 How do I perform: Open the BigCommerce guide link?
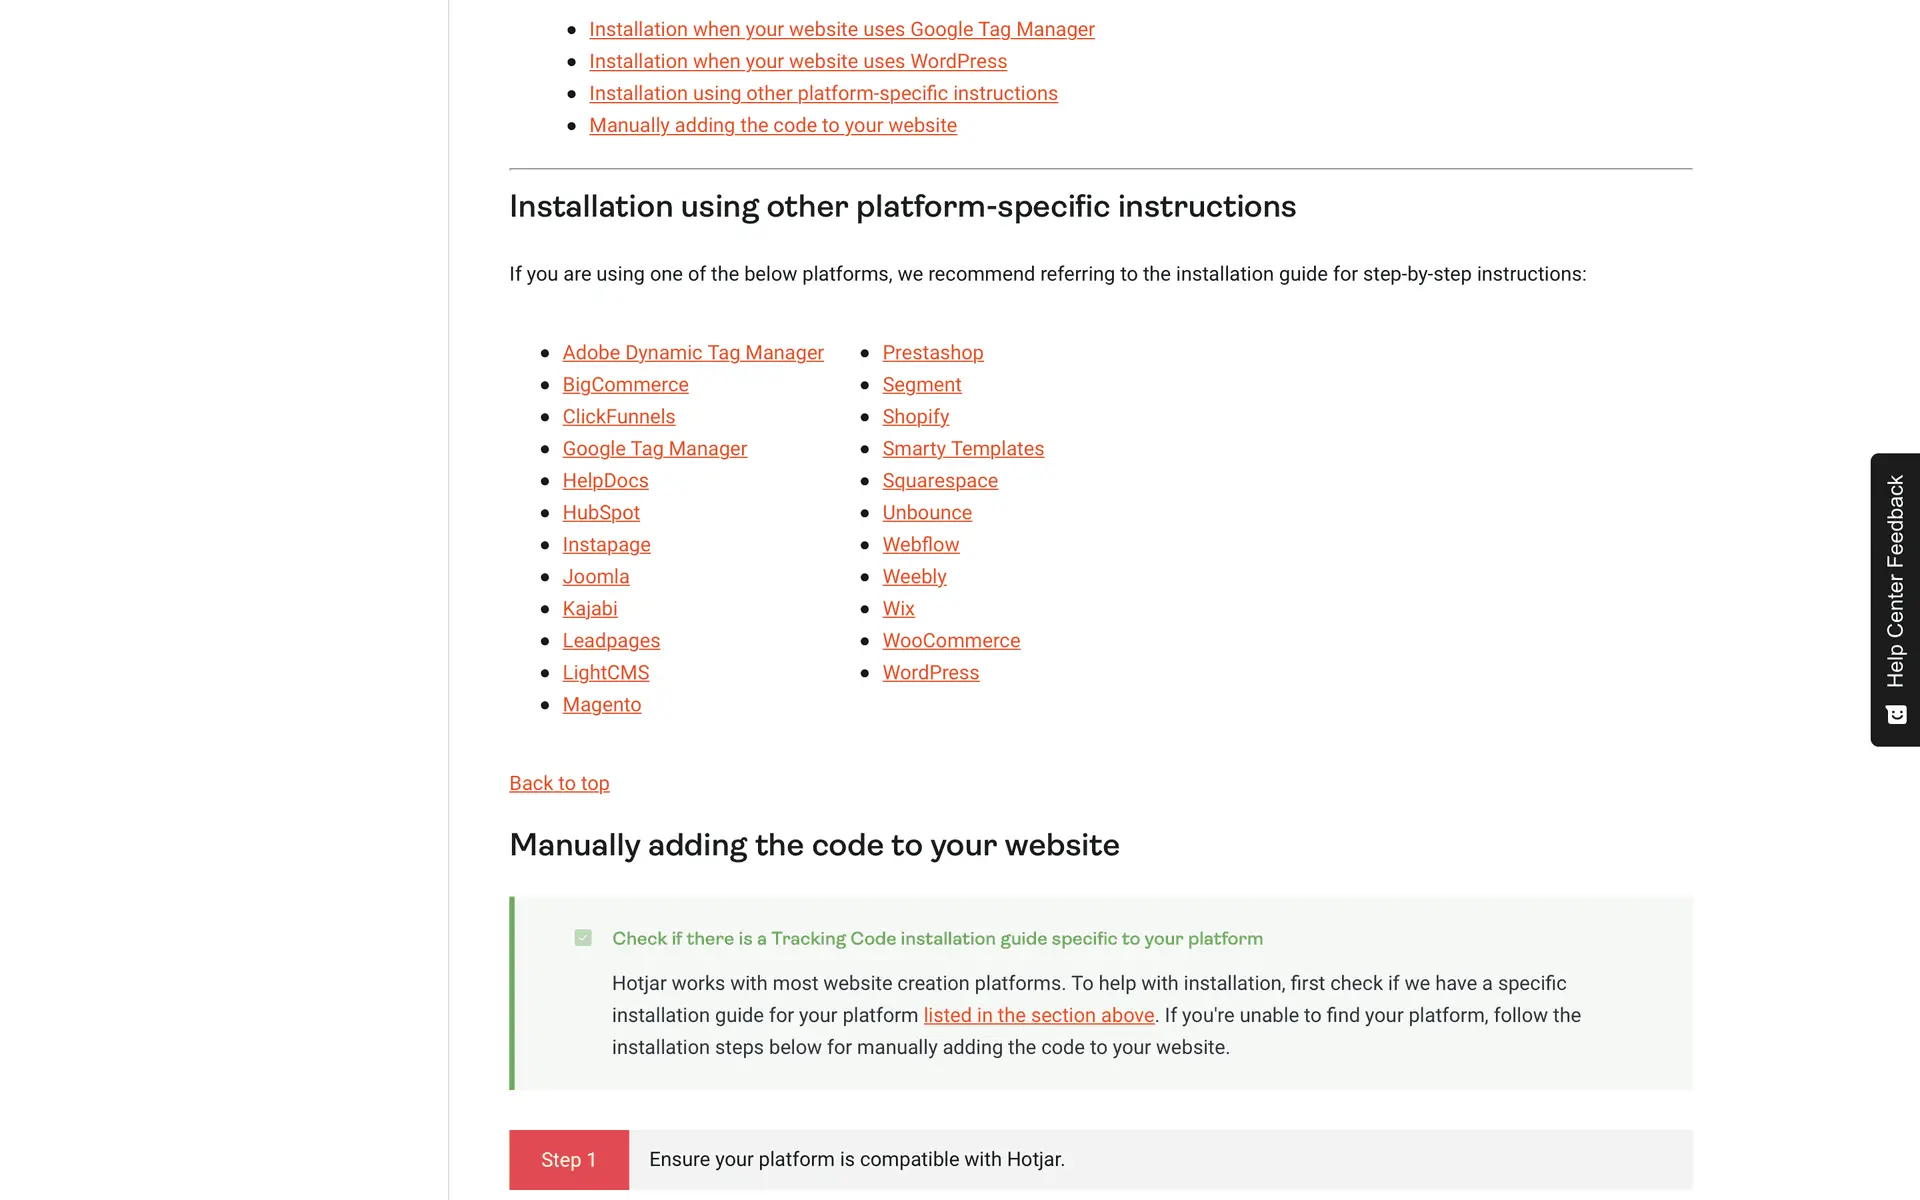625,385
